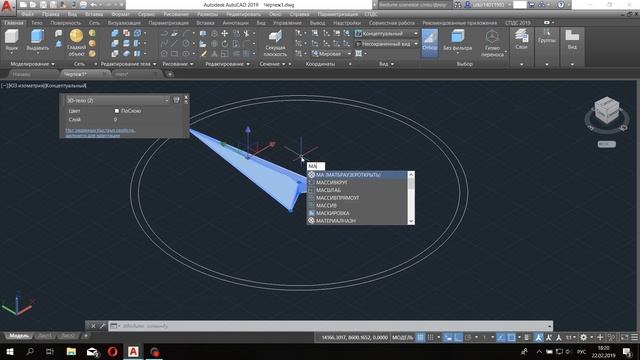Viewport: 640px width, 360px height.
Task: Toggle MODEL (МОДЕЛЬ) space button in status bar
Action: (402, 337)
